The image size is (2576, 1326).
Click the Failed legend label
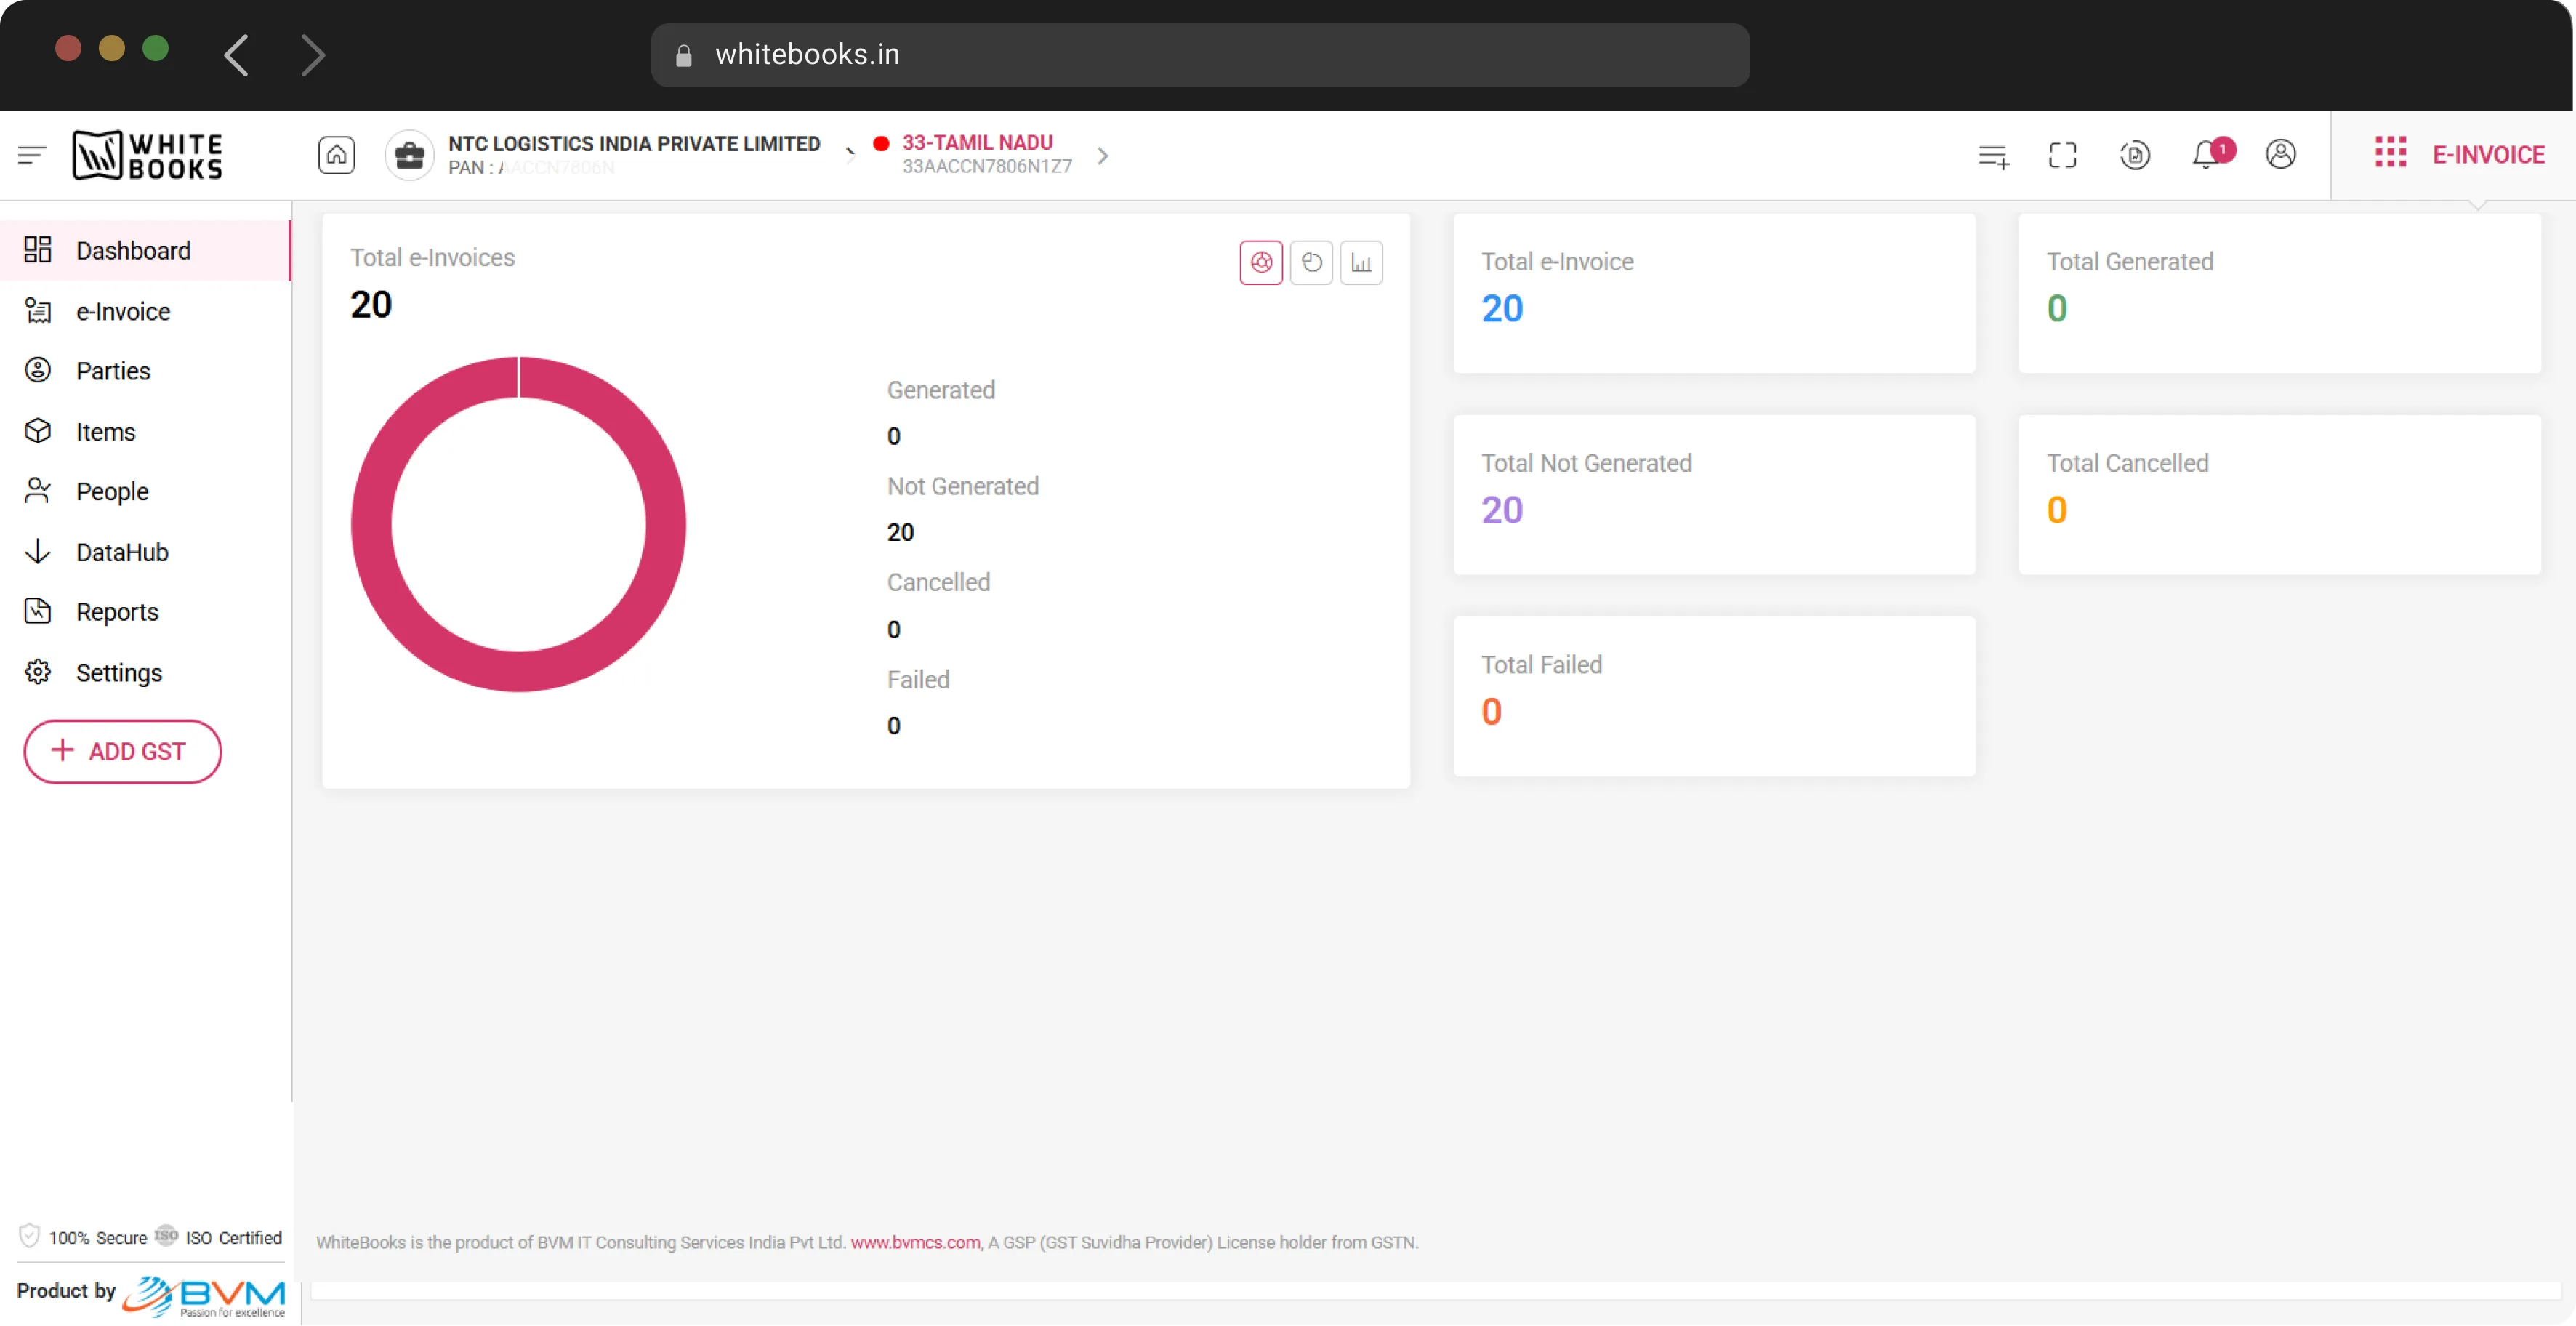click(x=918, y=680)
